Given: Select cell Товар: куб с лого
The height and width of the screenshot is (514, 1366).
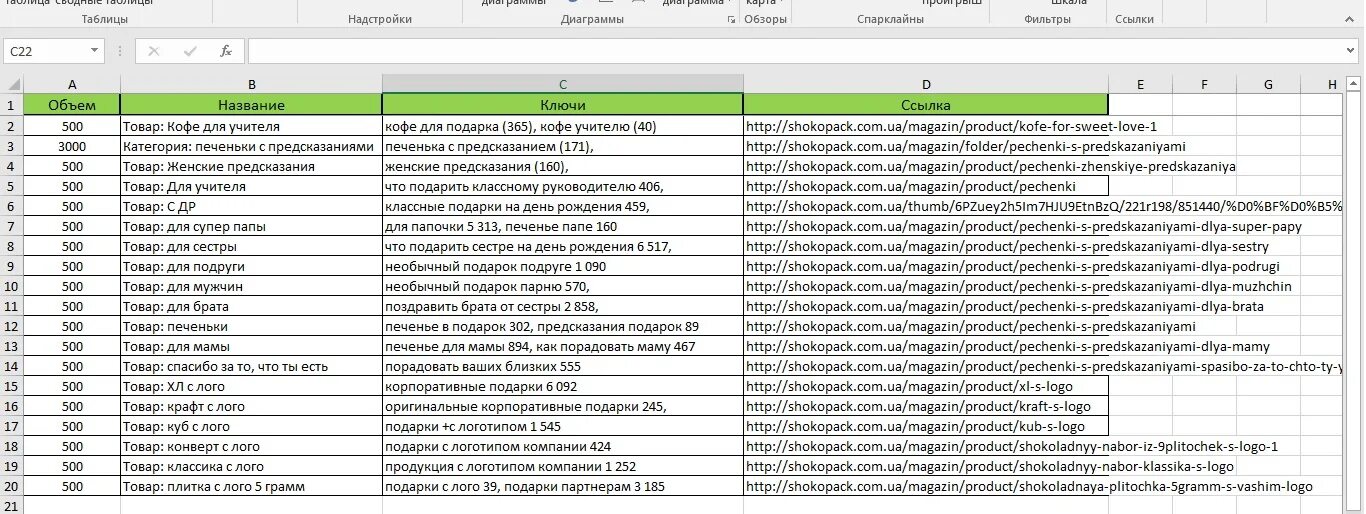Looking at the screenshot, I should [x=252, y=426].
